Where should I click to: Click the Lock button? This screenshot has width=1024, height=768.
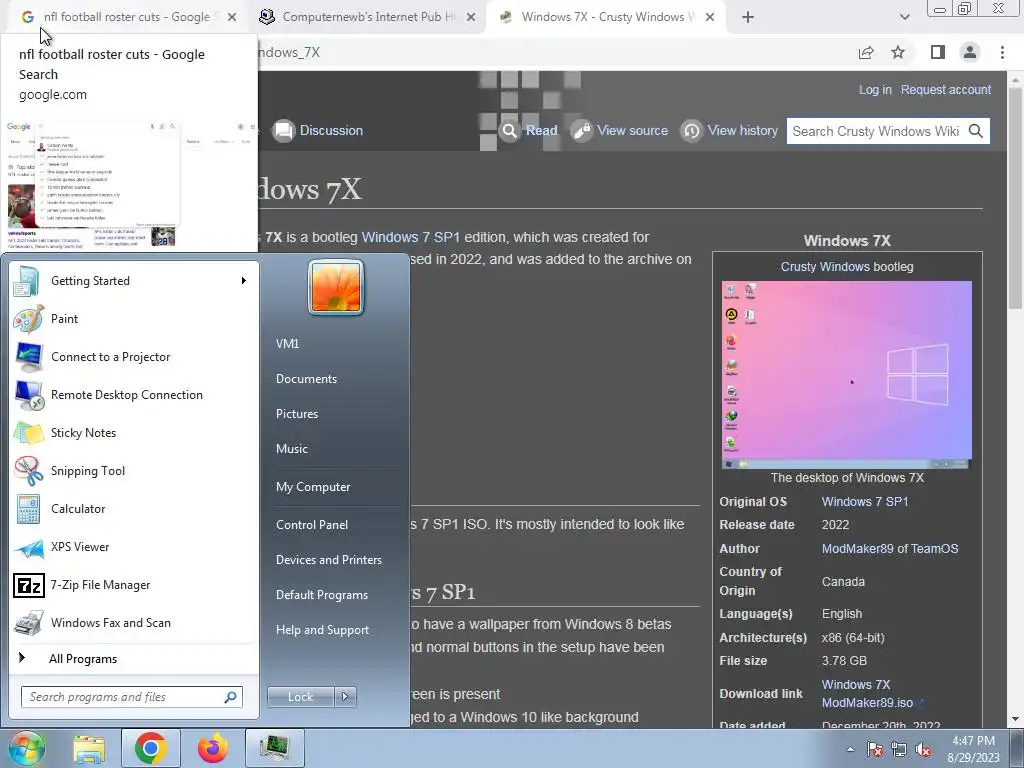click(301, 697)
